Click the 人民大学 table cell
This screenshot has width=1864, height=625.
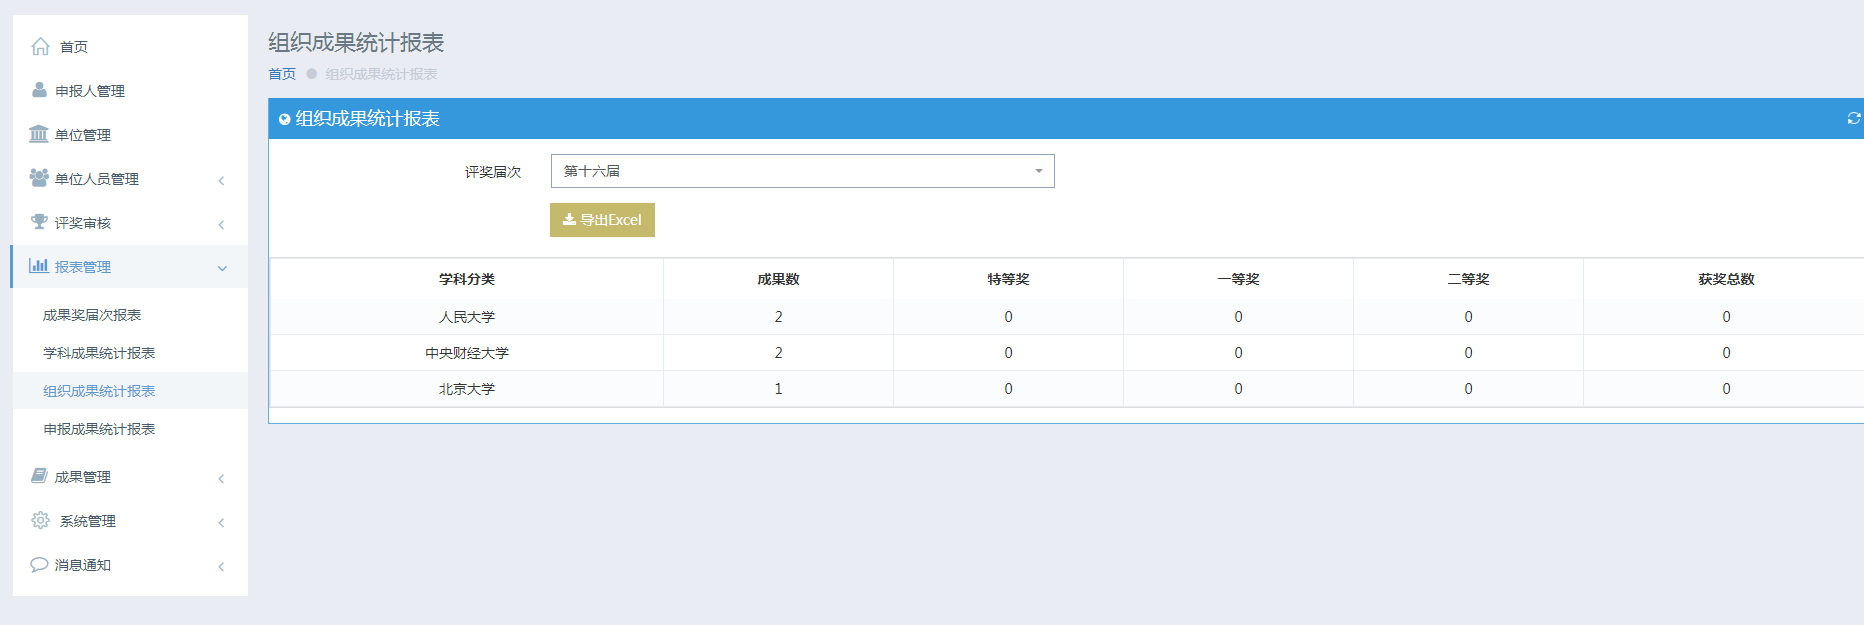(x=467, y=317)
